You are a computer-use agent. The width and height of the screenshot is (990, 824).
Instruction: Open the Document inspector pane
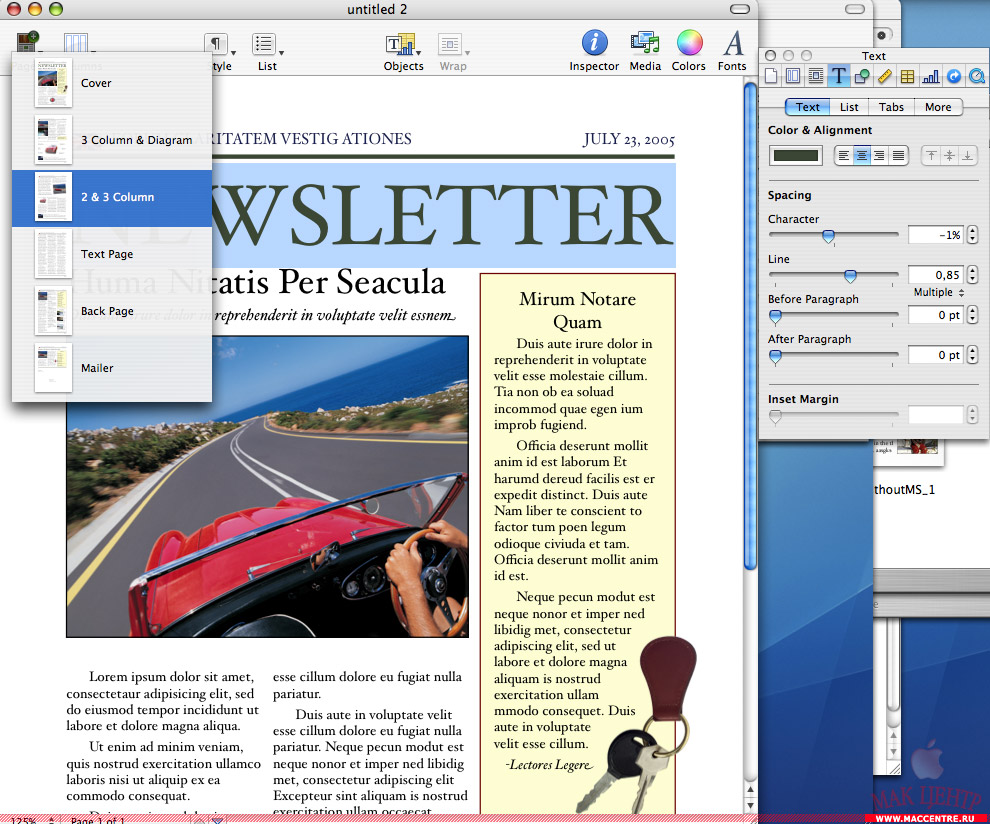pyautogui.click(x=771, y=76)
